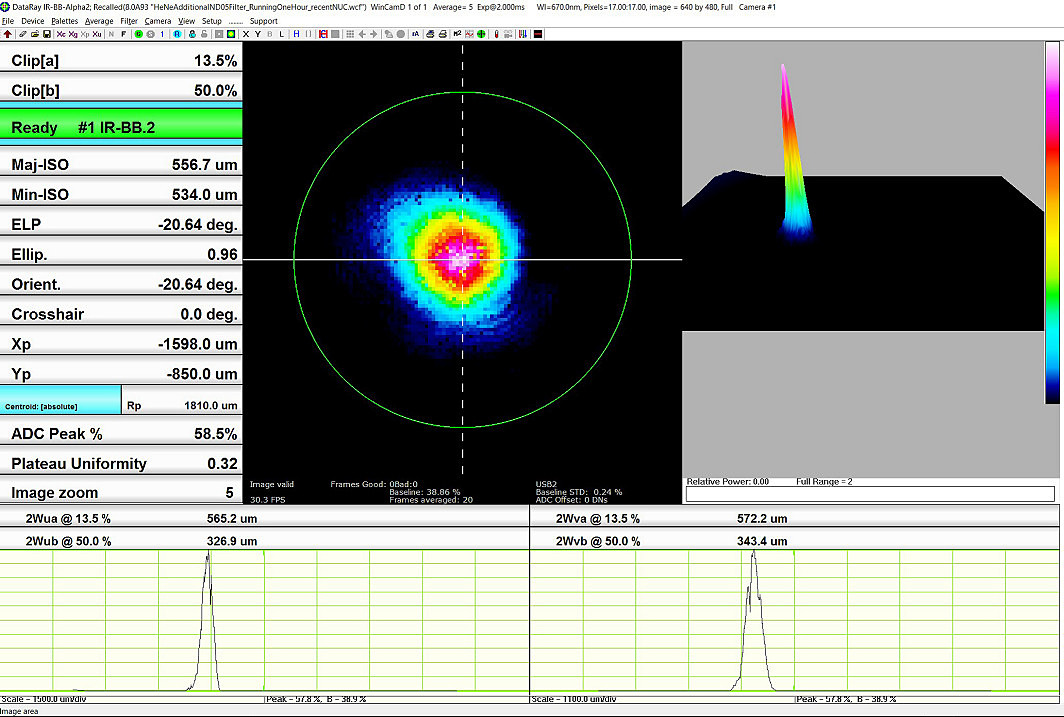Click the printer icon in toolbar

point(429,34)
